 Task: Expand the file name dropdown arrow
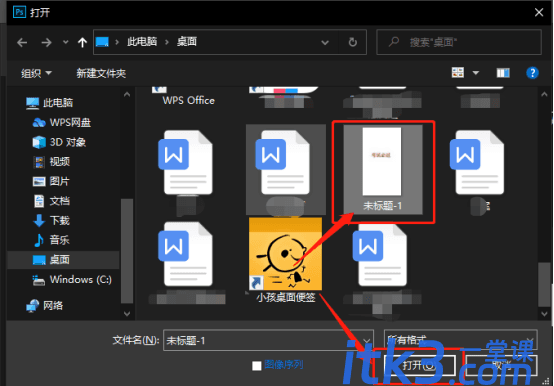click(366, 340)
